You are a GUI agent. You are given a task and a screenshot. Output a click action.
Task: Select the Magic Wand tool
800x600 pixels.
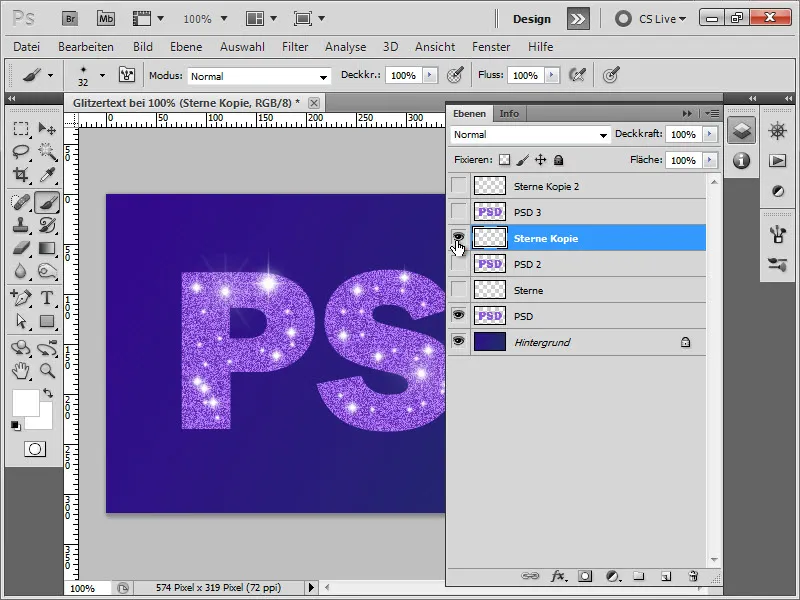(47, 152)
